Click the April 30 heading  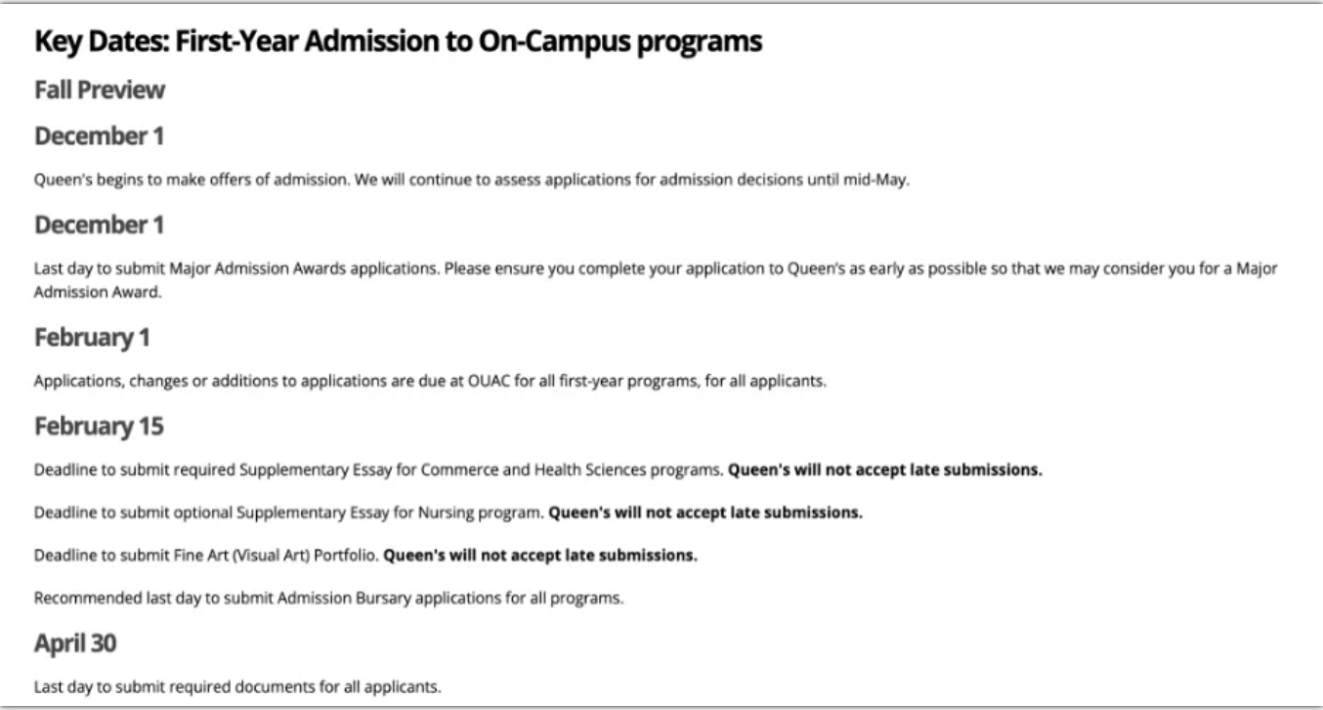tap(75, 644)
